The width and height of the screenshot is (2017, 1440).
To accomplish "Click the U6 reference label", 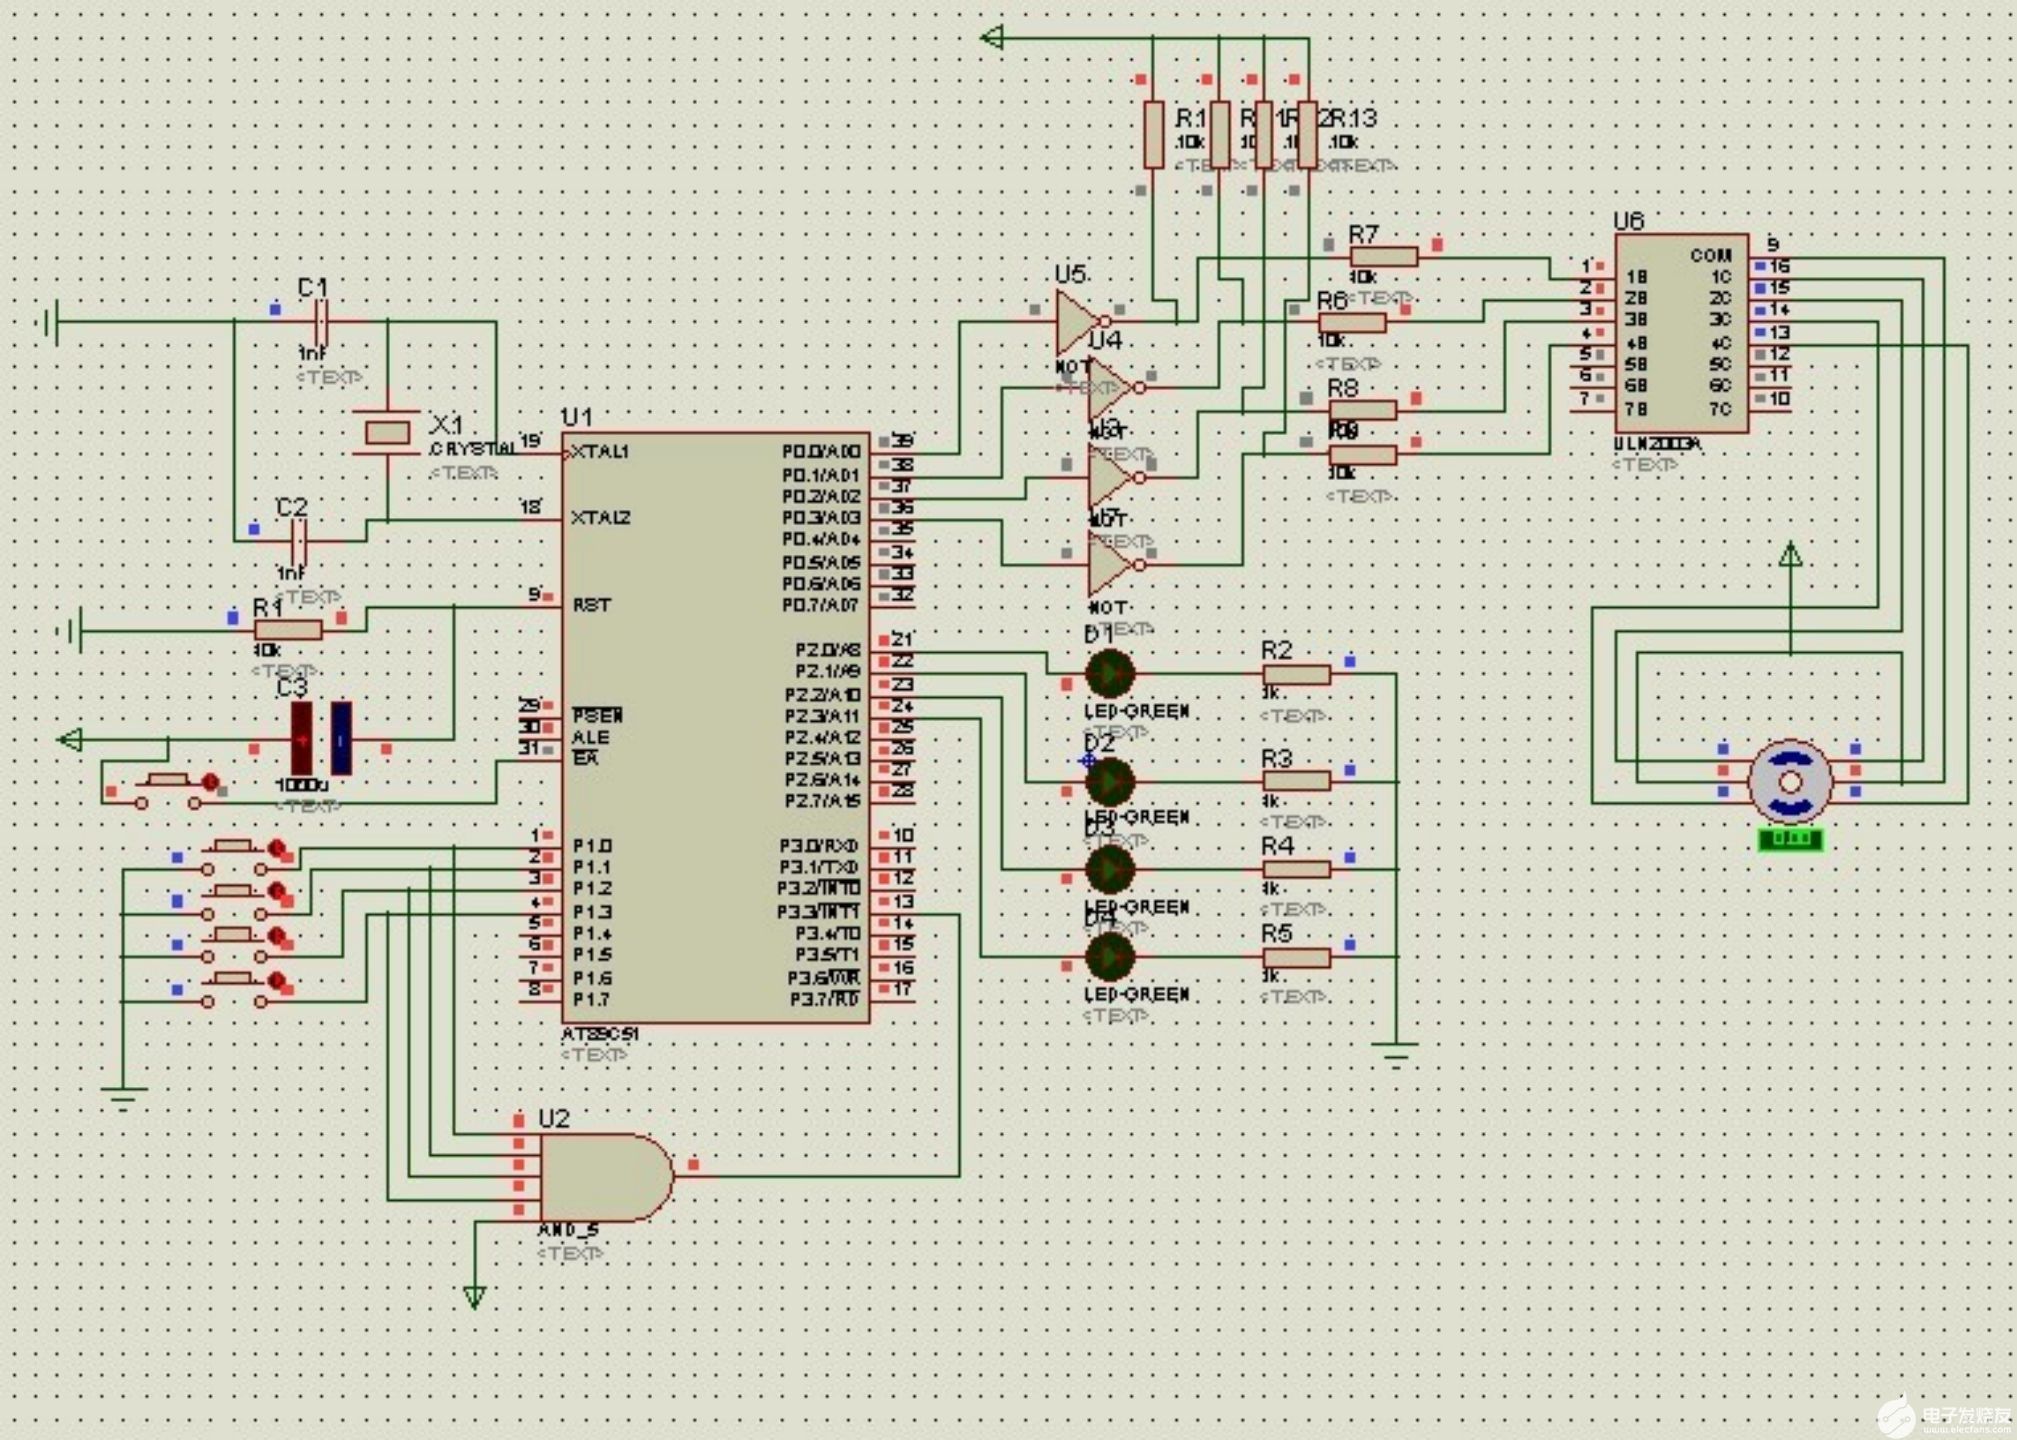I will pos(1628,221).
